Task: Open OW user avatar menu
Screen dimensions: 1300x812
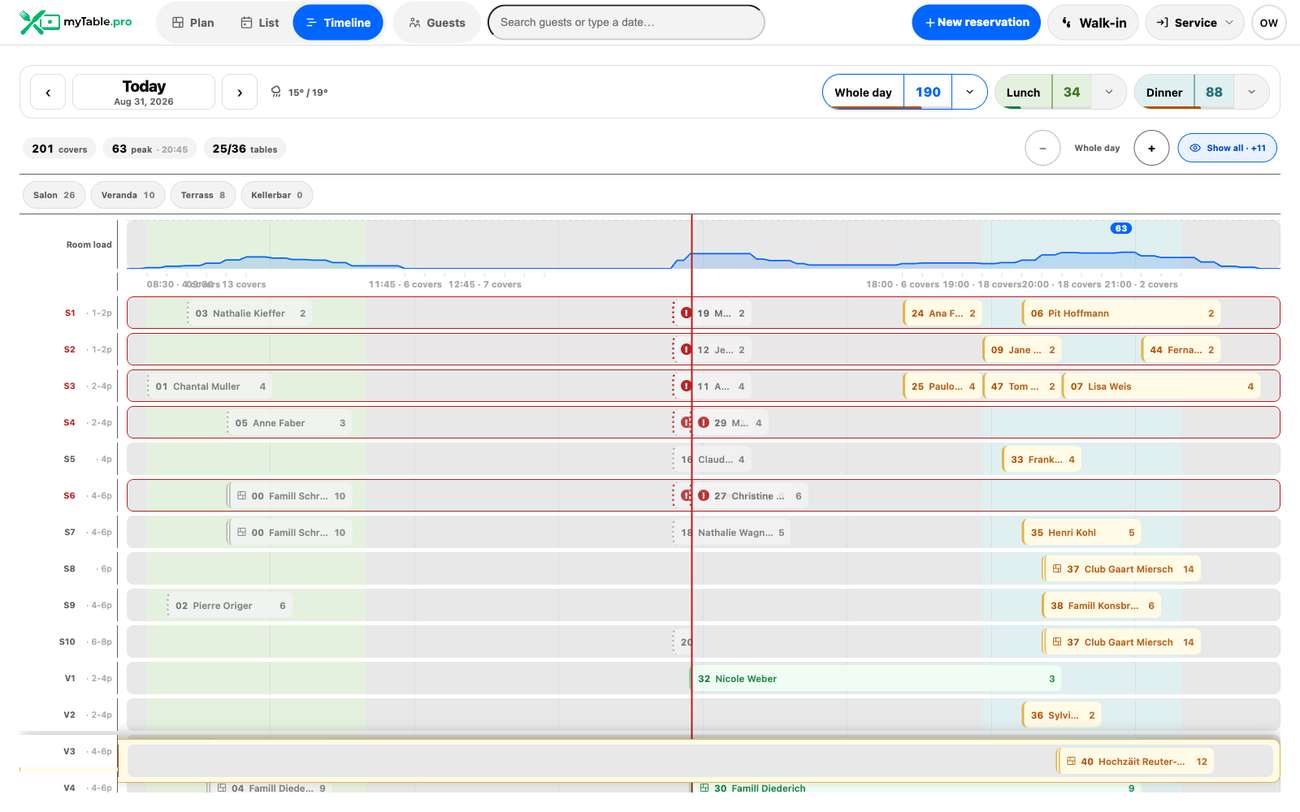Action: point(1269,22)
